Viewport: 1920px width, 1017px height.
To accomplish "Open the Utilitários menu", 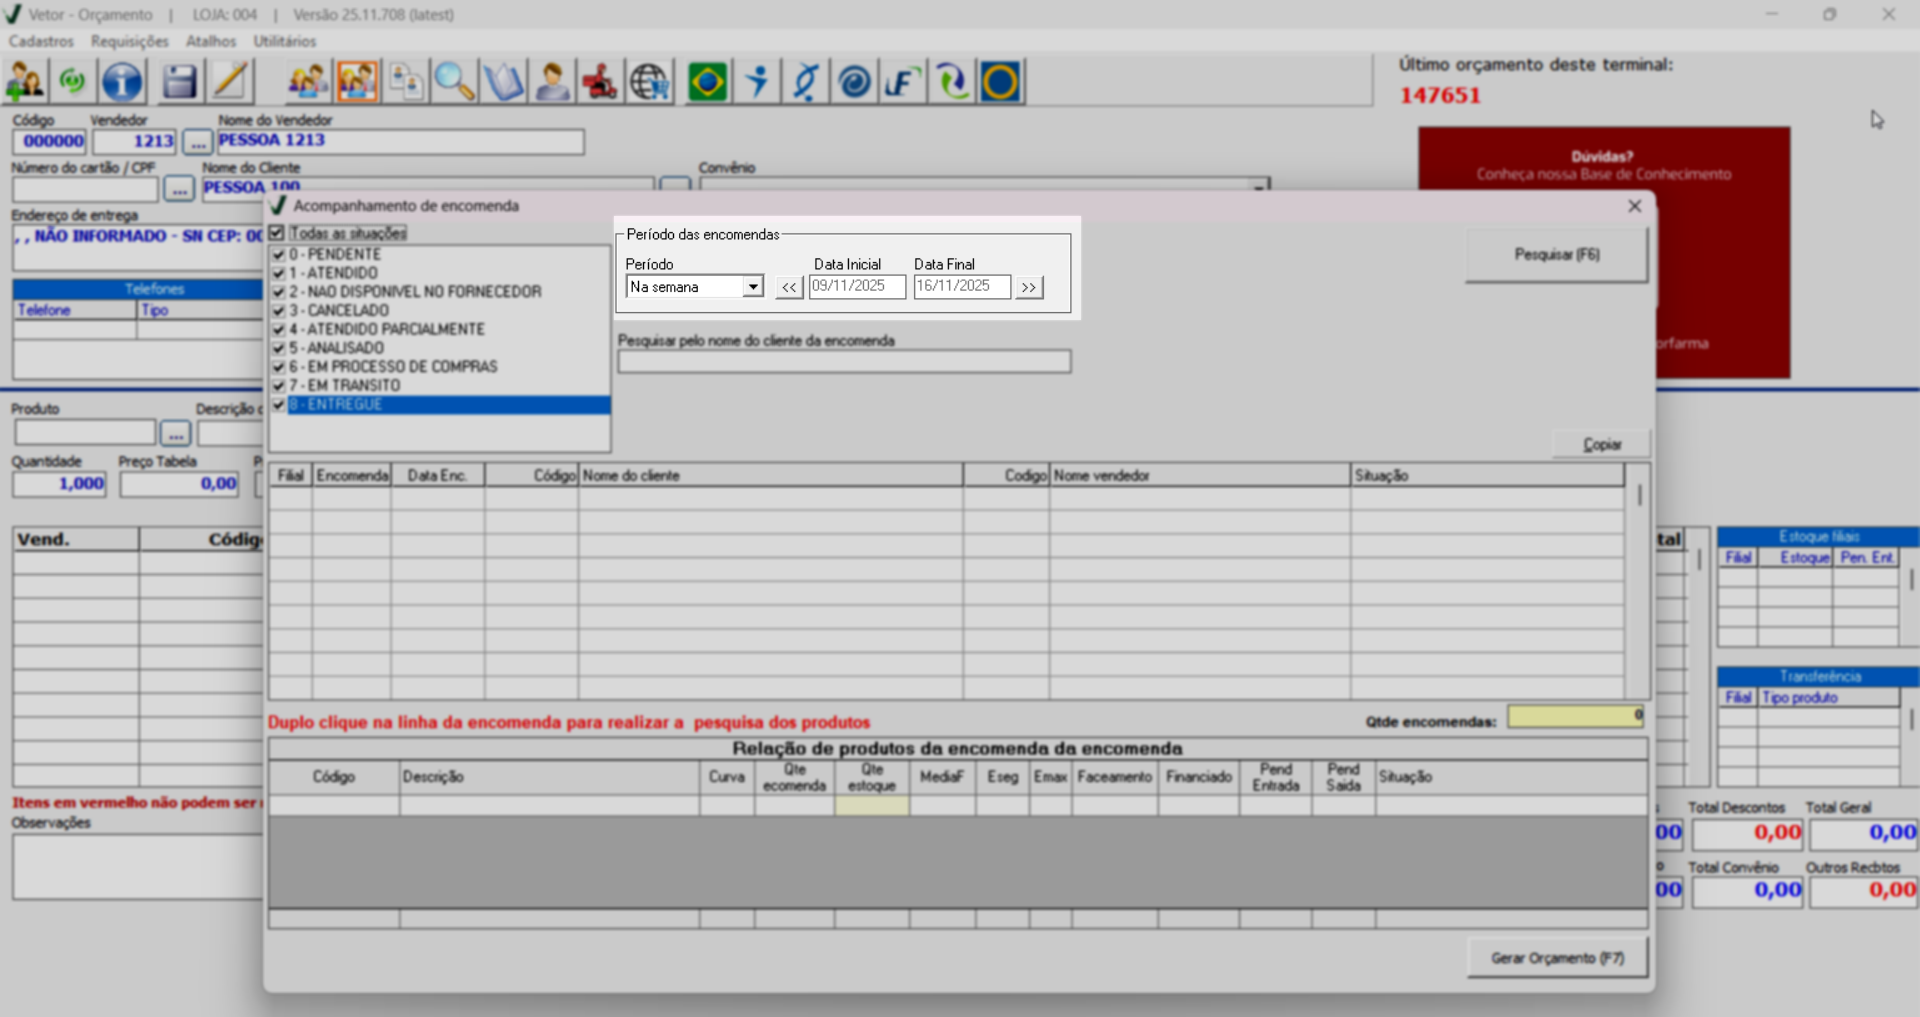I will coord(284,41).
